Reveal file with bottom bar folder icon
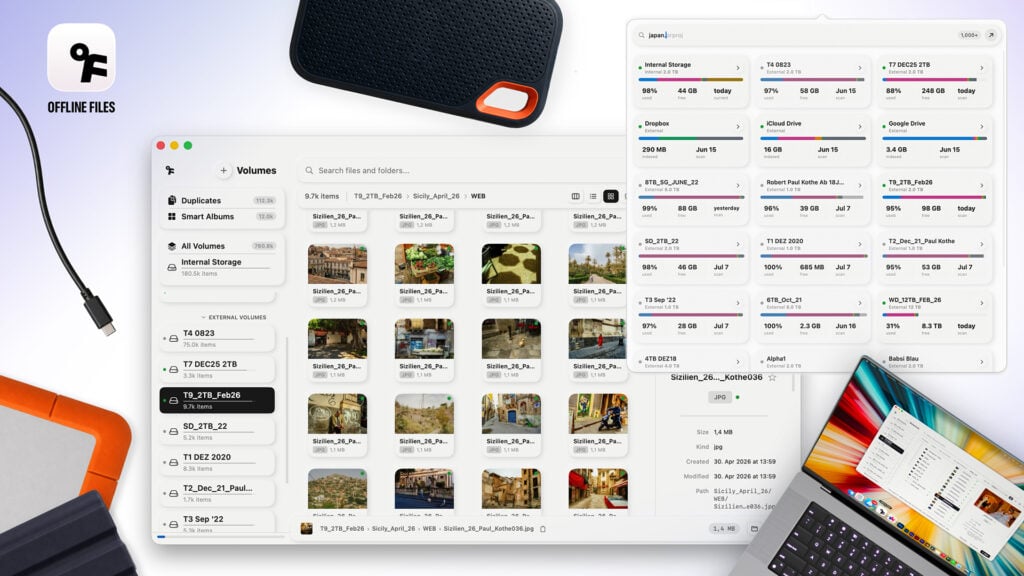This screenshot has width=1024, height=576. [x=754, y=529]
